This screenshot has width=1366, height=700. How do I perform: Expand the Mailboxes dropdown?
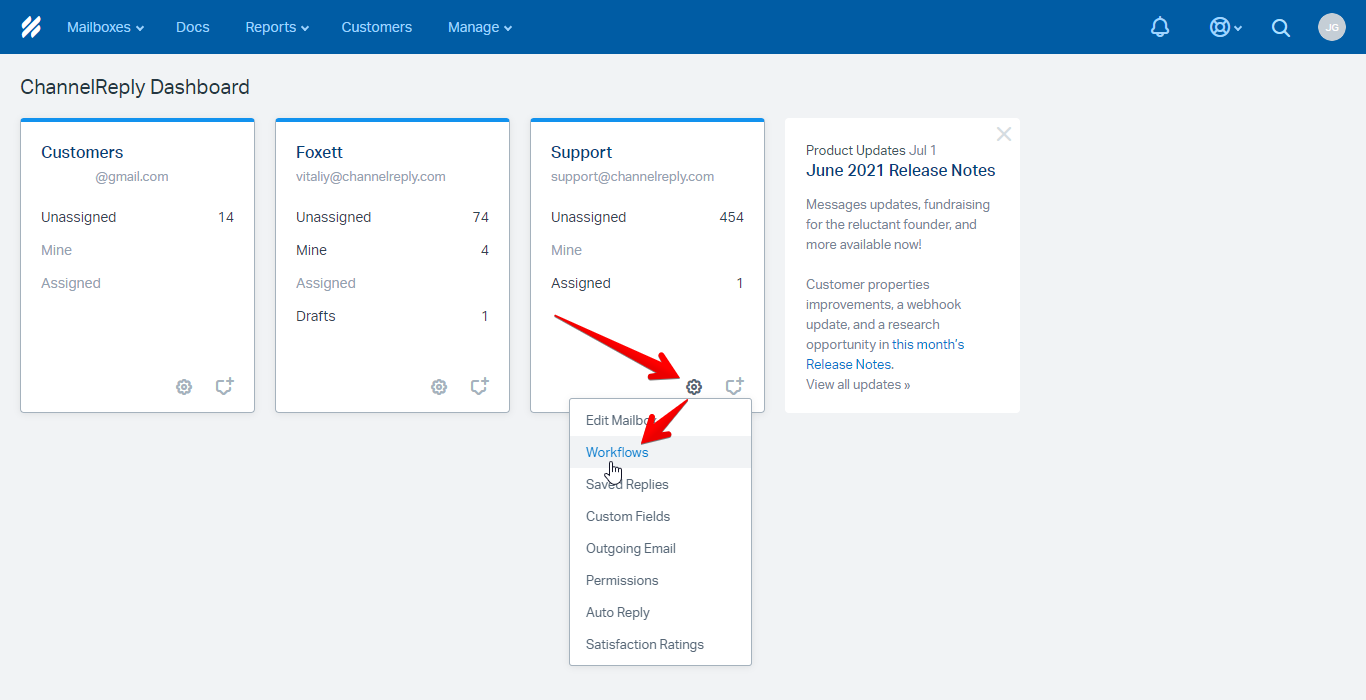105,27
